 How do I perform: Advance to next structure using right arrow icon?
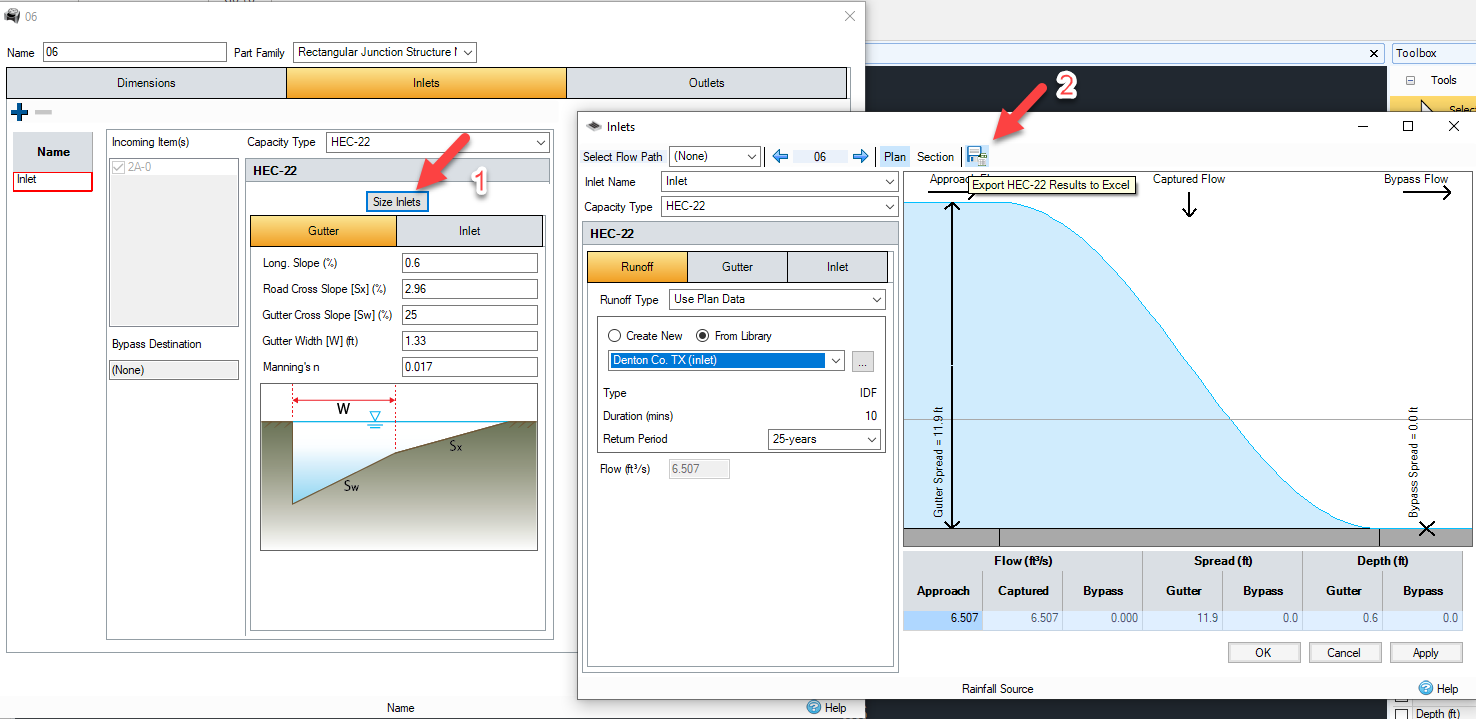[861, 156]
